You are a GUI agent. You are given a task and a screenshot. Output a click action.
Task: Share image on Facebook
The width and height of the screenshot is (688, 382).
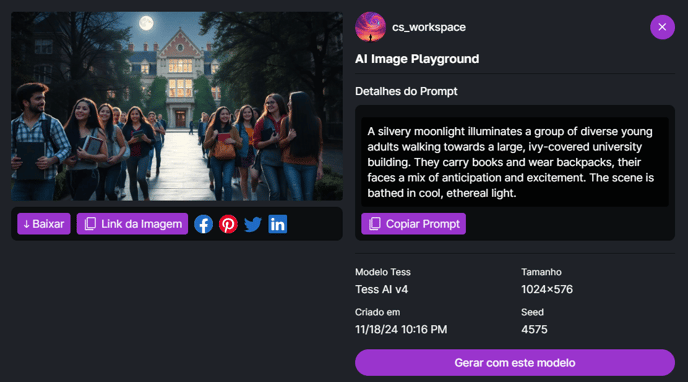click(x=204, y=224)
